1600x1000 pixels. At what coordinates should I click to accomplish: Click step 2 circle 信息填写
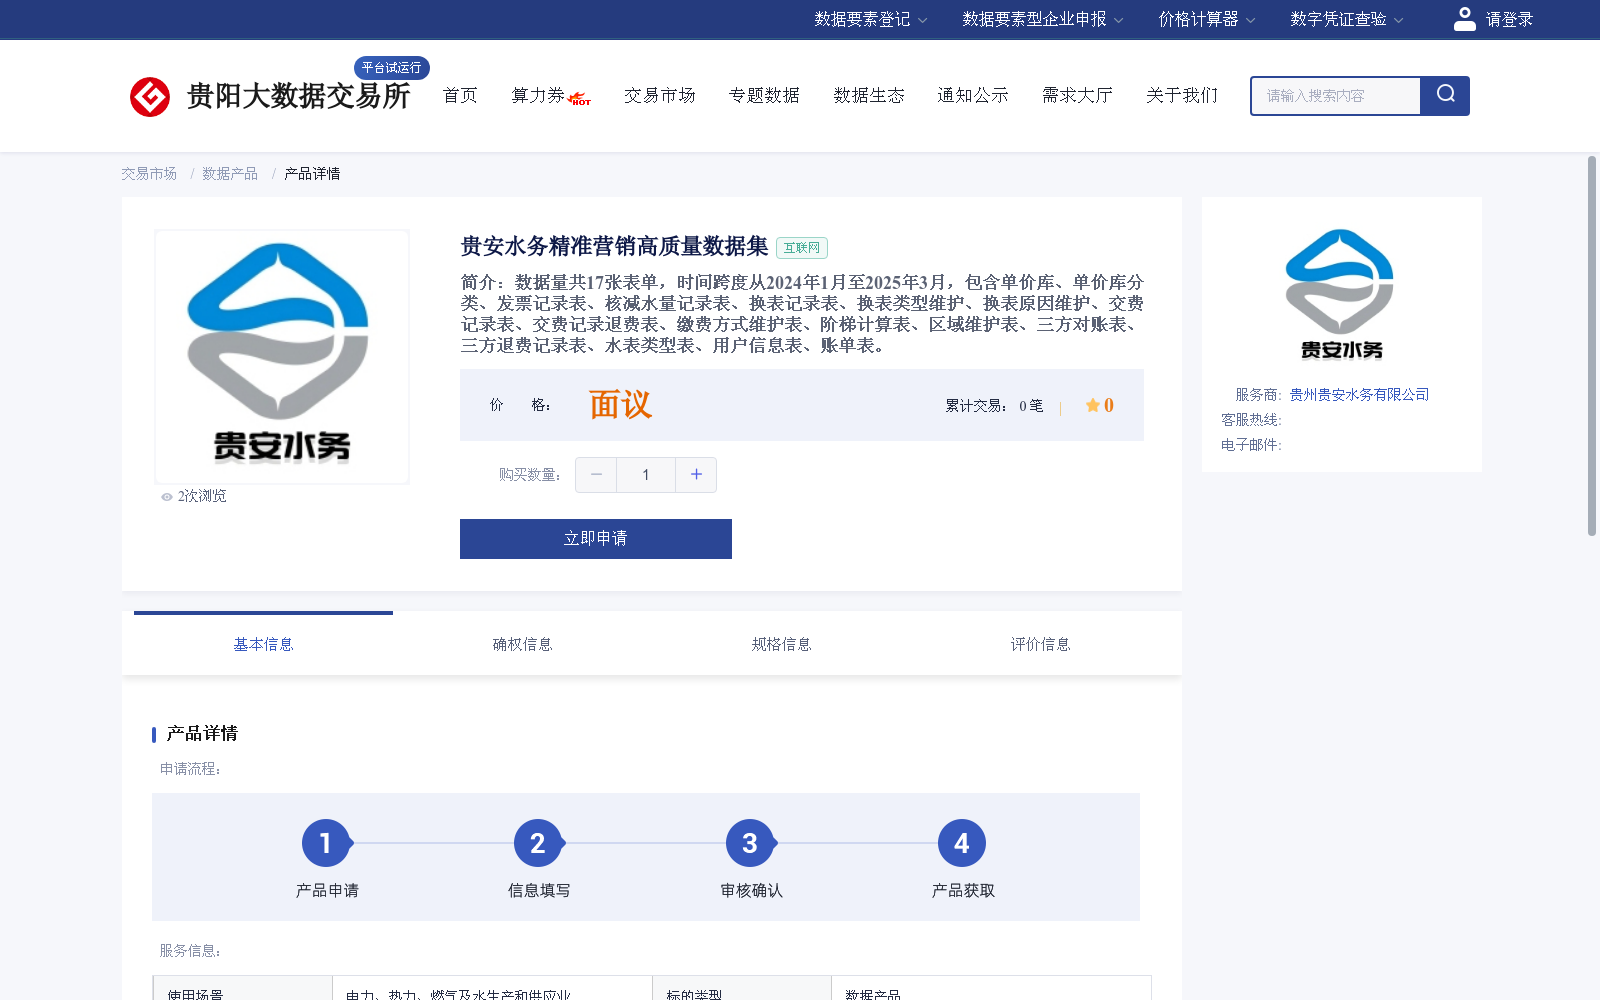point(538,844)
